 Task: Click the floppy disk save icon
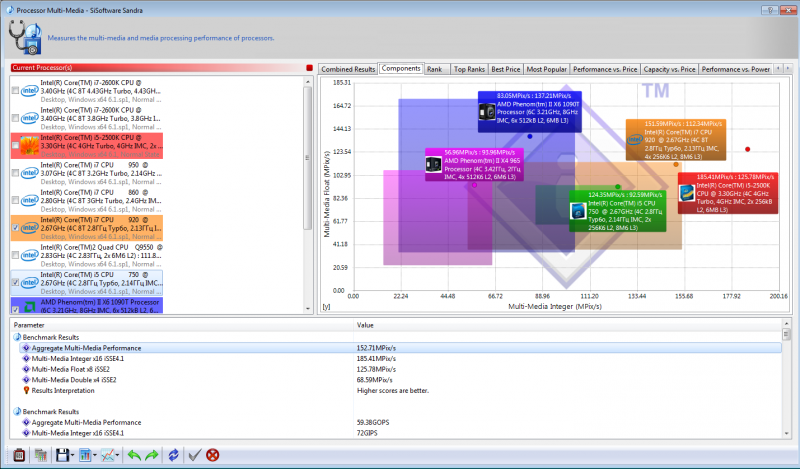tap(62, 455)
